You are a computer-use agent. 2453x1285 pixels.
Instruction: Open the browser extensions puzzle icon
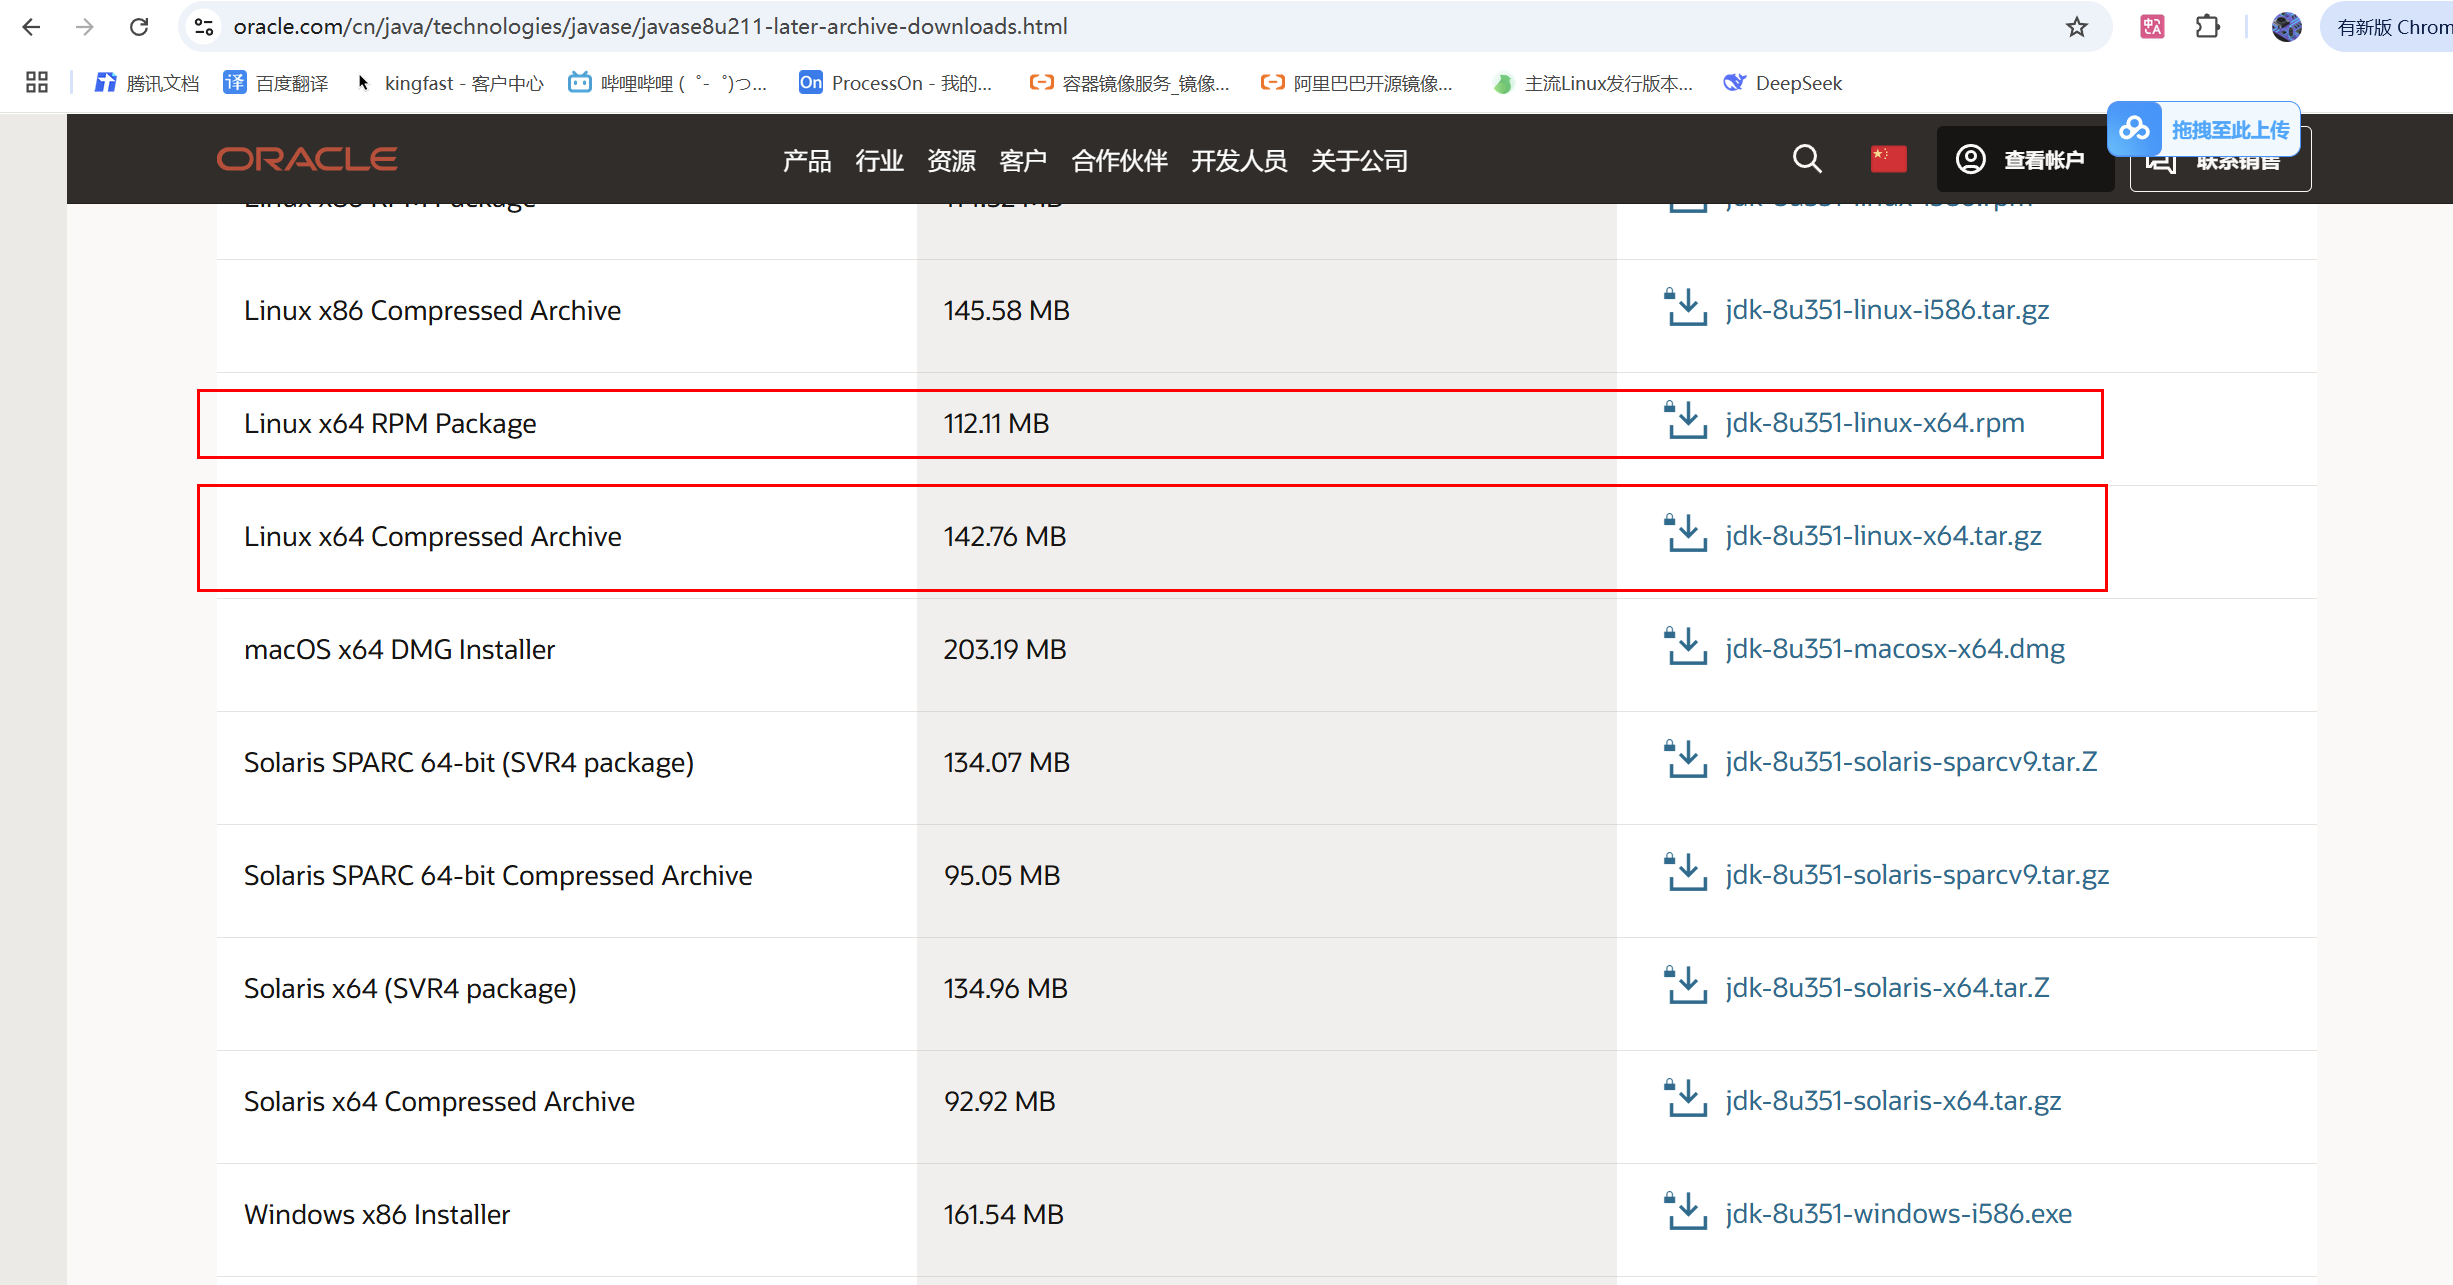(2207, 27)
